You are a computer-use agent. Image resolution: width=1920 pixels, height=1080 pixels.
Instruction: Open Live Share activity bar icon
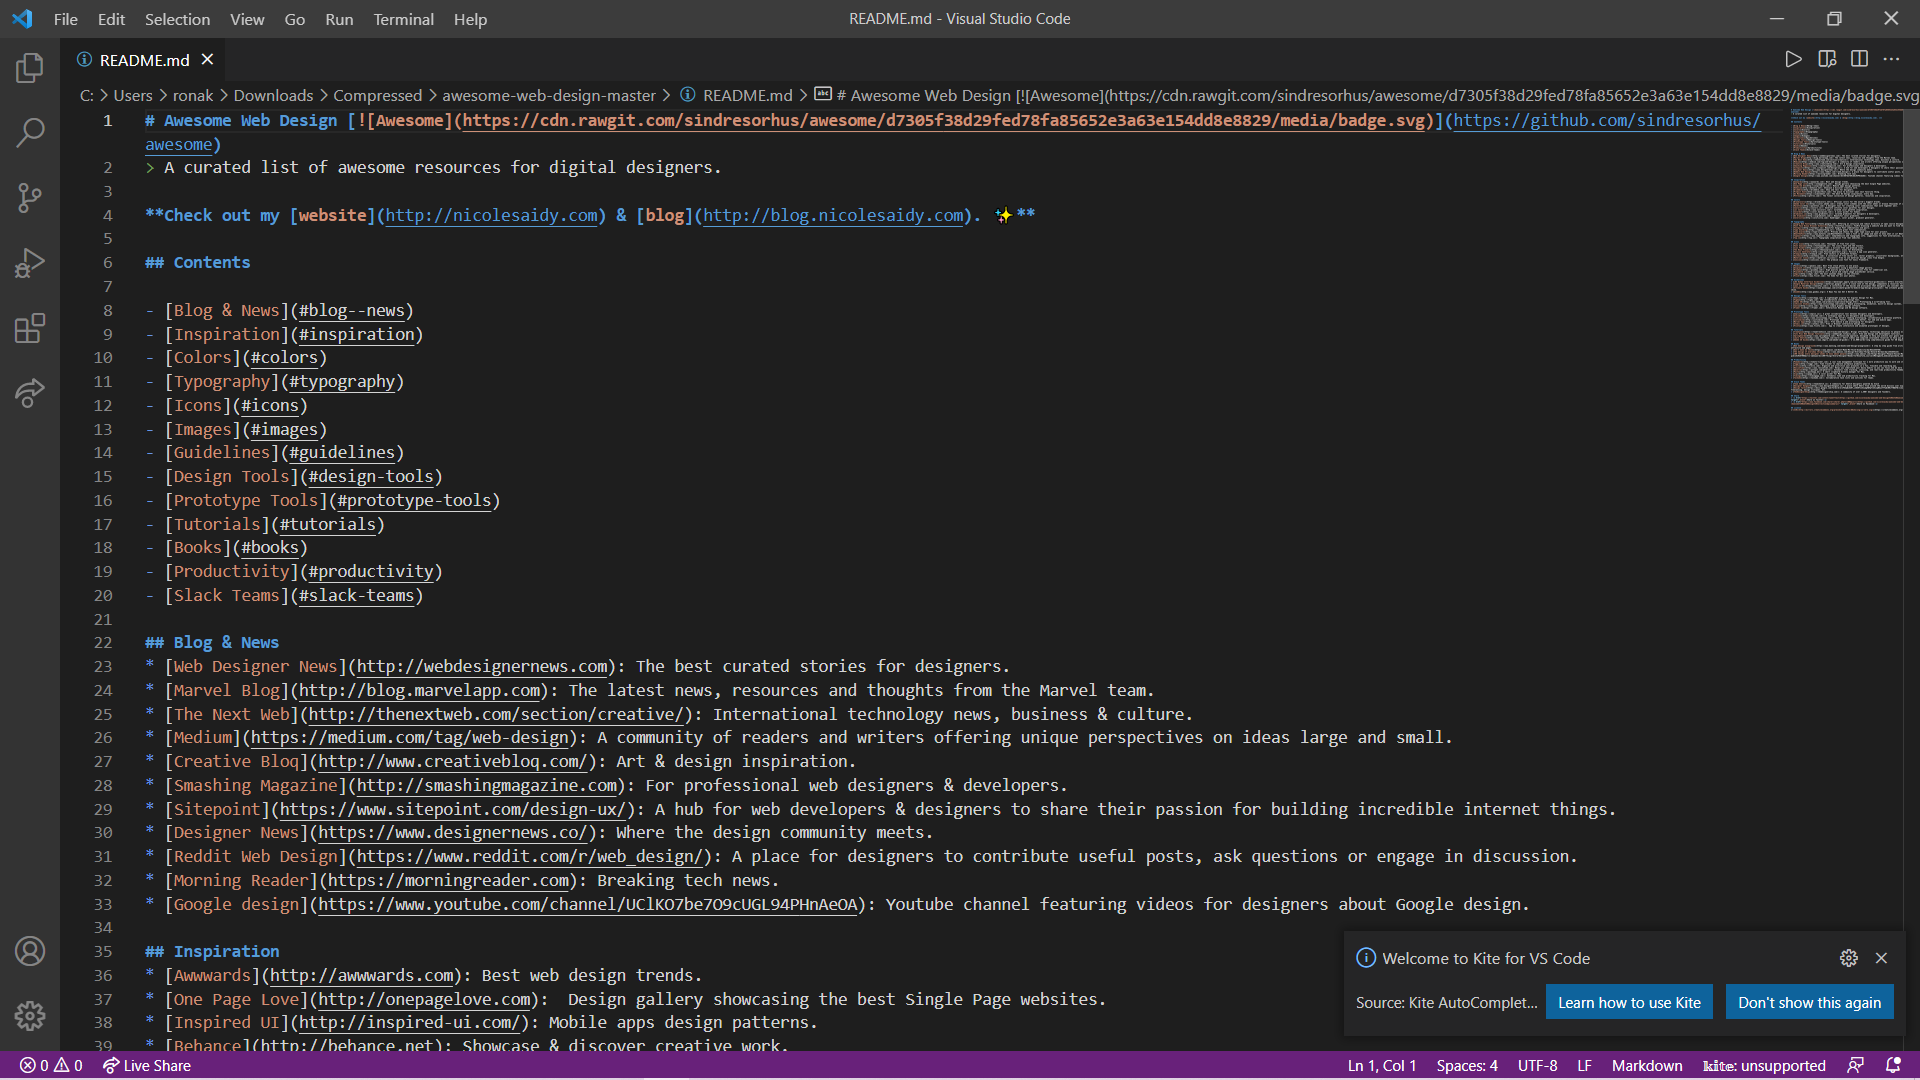pyautogui.click(x=30, y=393)
